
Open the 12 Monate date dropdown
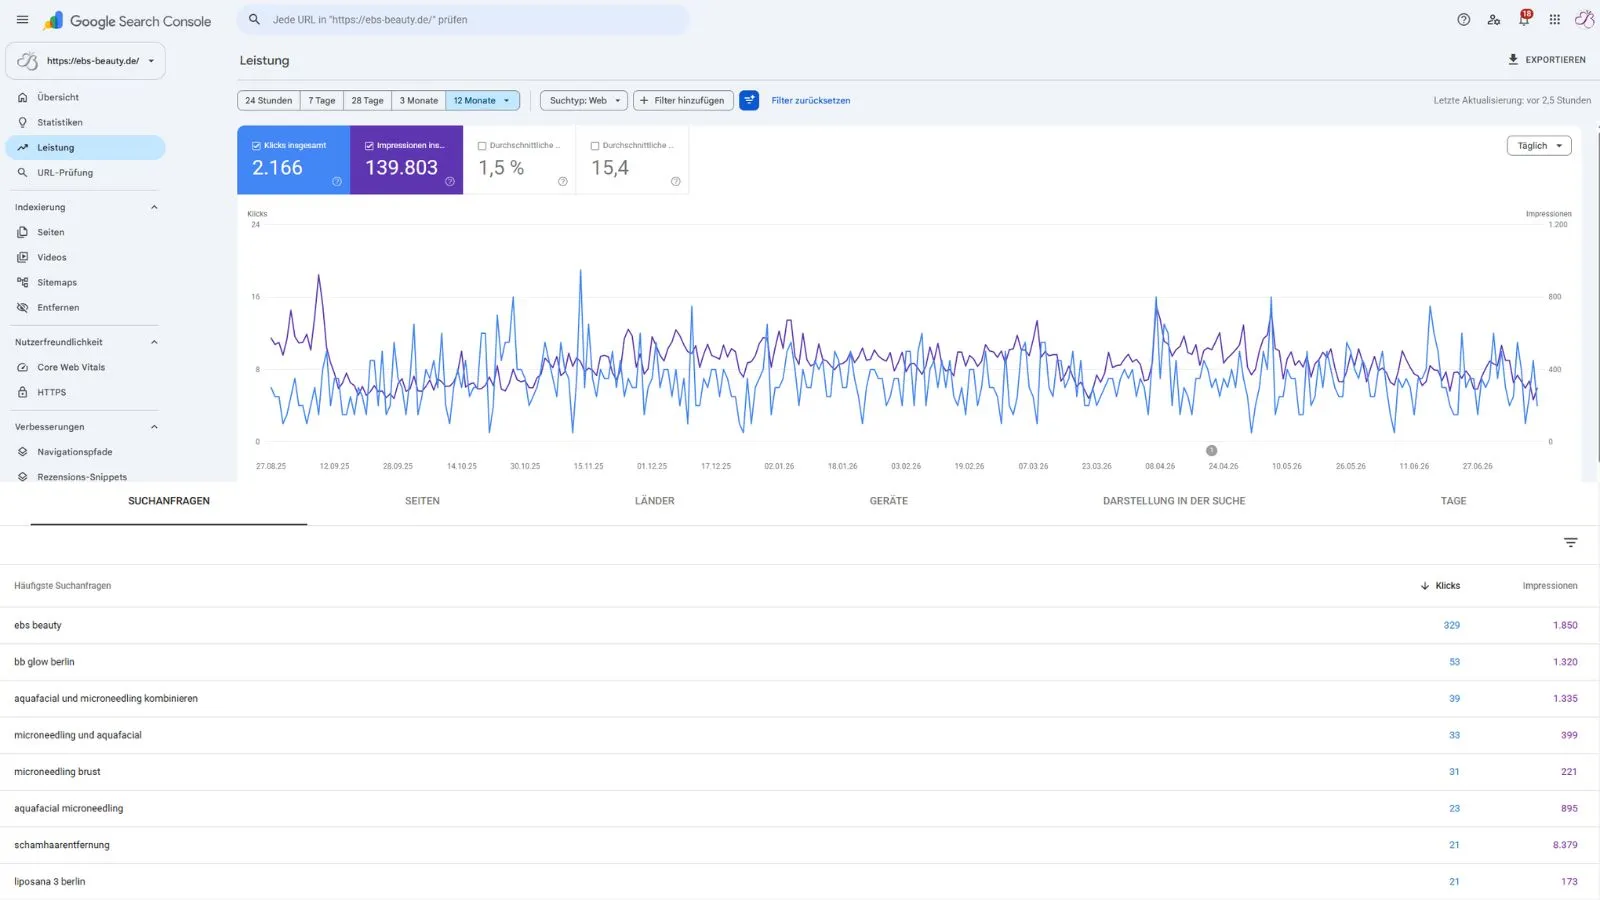click(x=483, y=100)
